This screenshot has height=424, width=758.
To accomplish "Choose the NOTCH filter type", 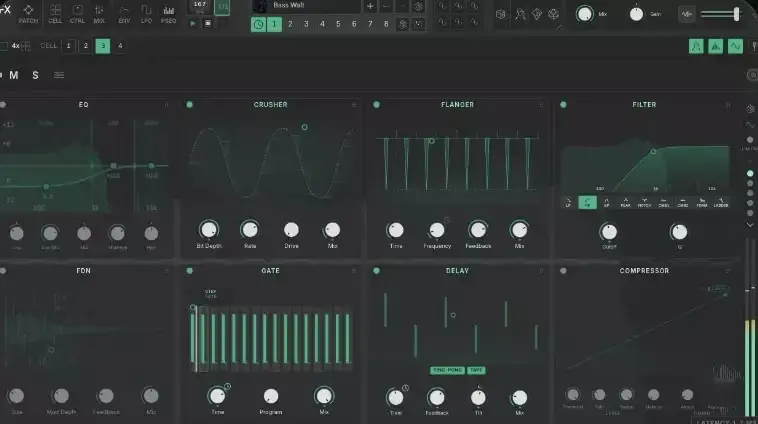I will point(644,203).
